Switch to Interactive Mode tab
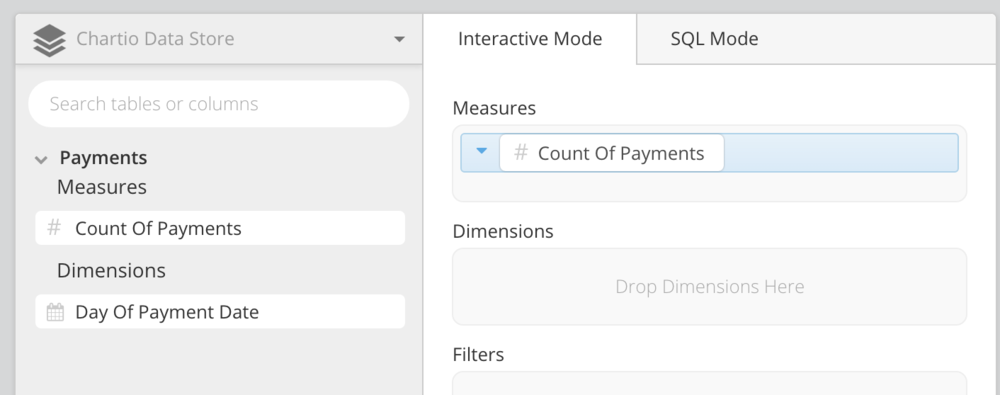The height and width of the screenshot is (395, 1000). coord(530,39)
